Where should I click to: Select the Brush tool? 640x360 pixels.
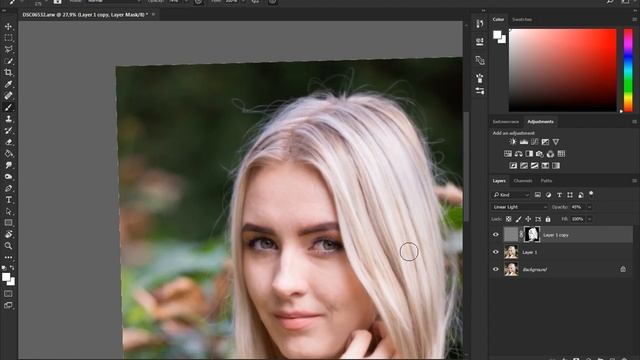click(8, 107)
